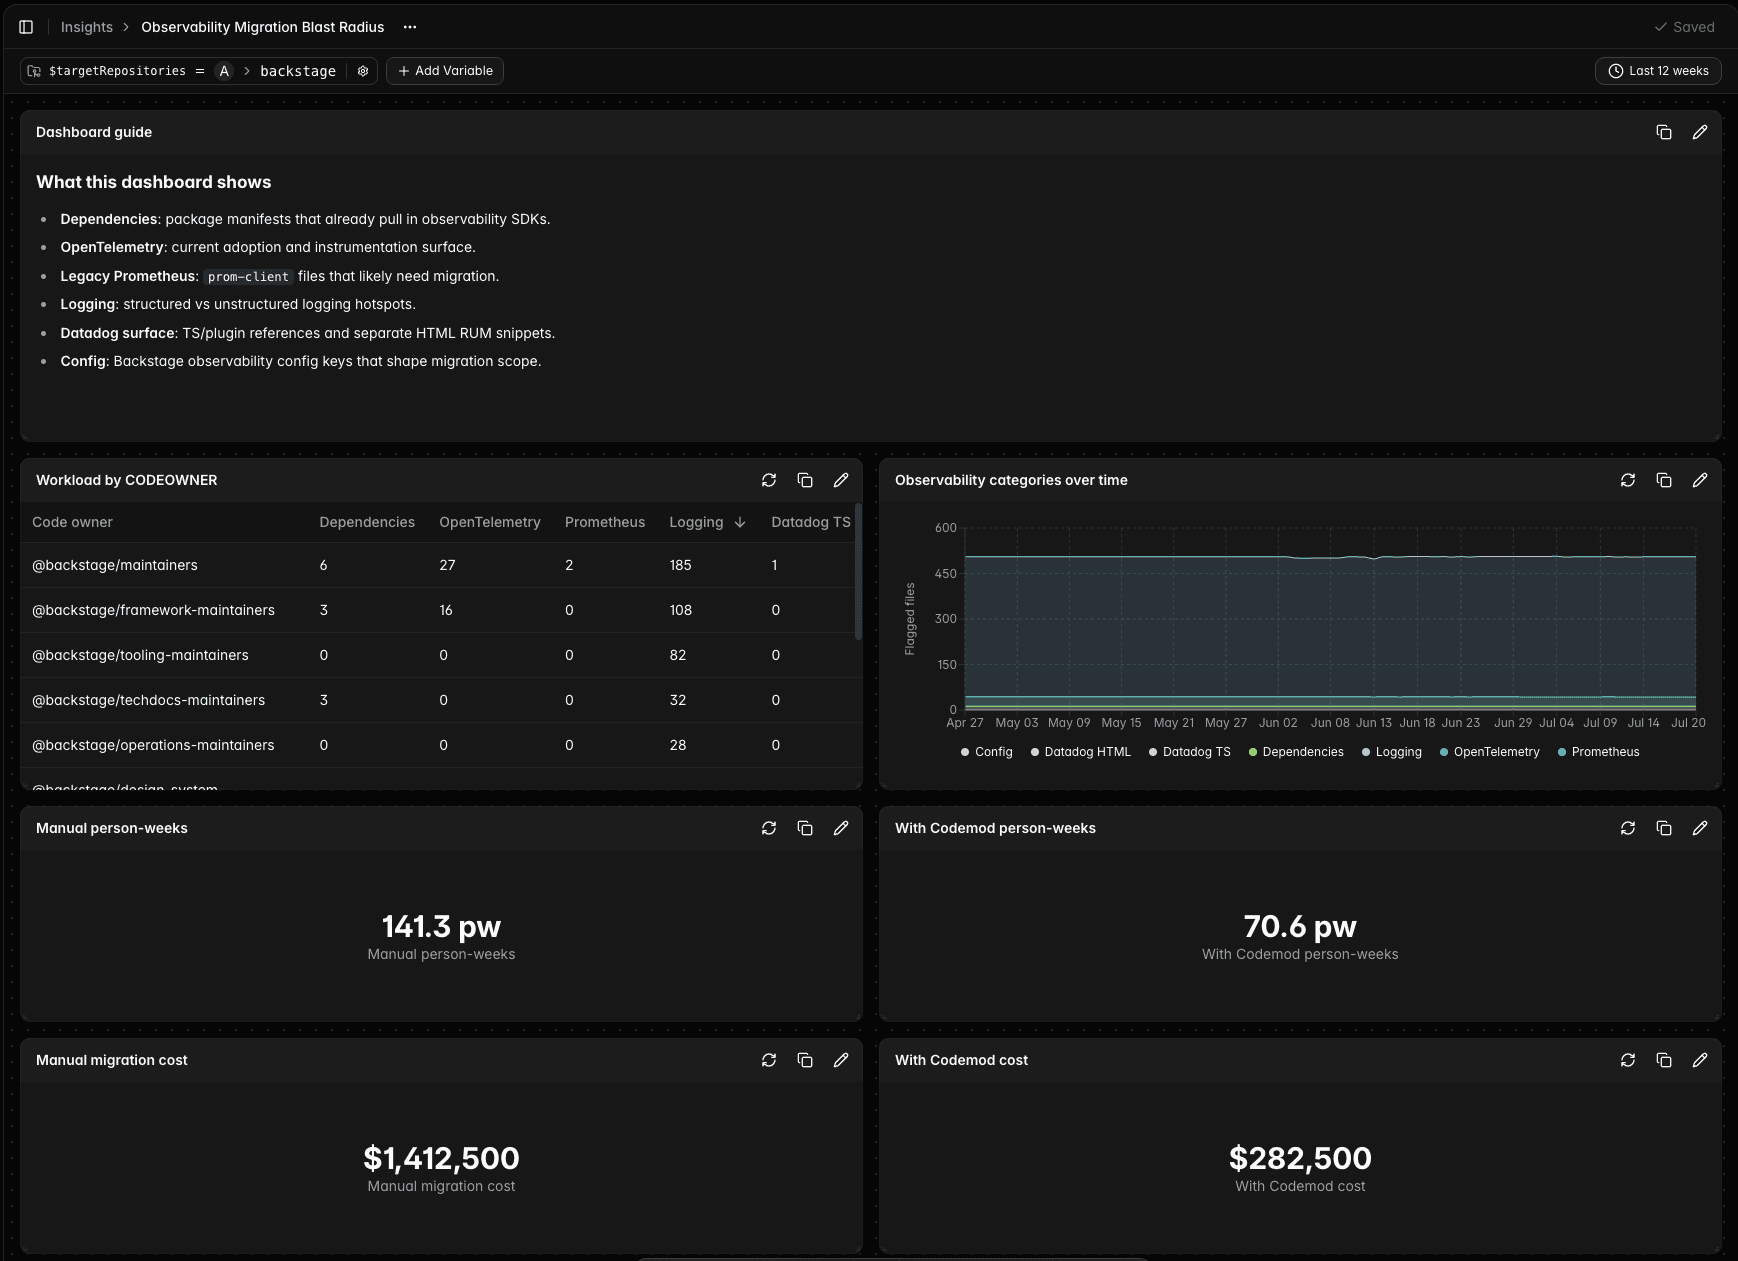
Task: Click Logging value 185 for maintainers
Action: coord(681,565)
